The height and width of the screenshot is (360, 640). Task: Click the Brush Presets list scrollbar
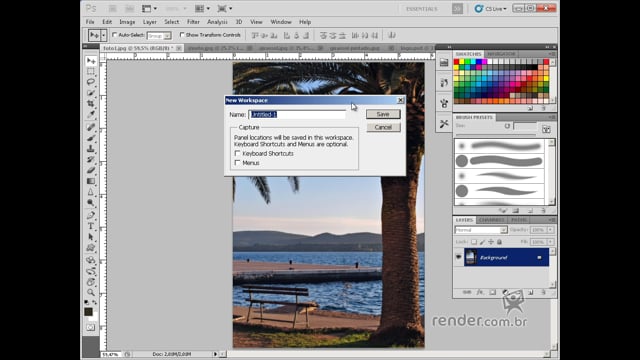[x=552, y=172]
